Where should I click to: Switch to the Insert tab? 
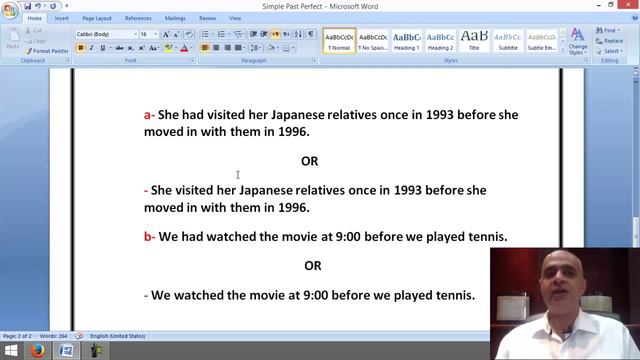(62, 18)
